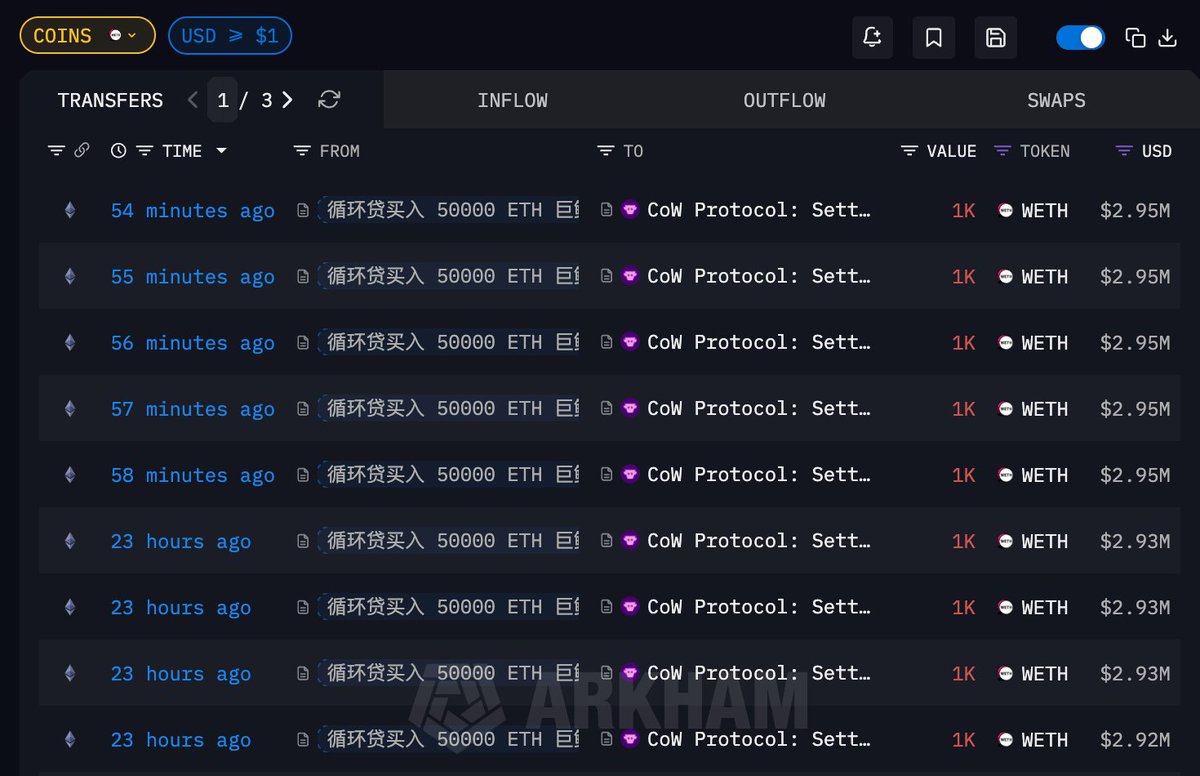Click the page number 1 field
This screenshot has width=1200, height=776.
(x=223, y=100)
